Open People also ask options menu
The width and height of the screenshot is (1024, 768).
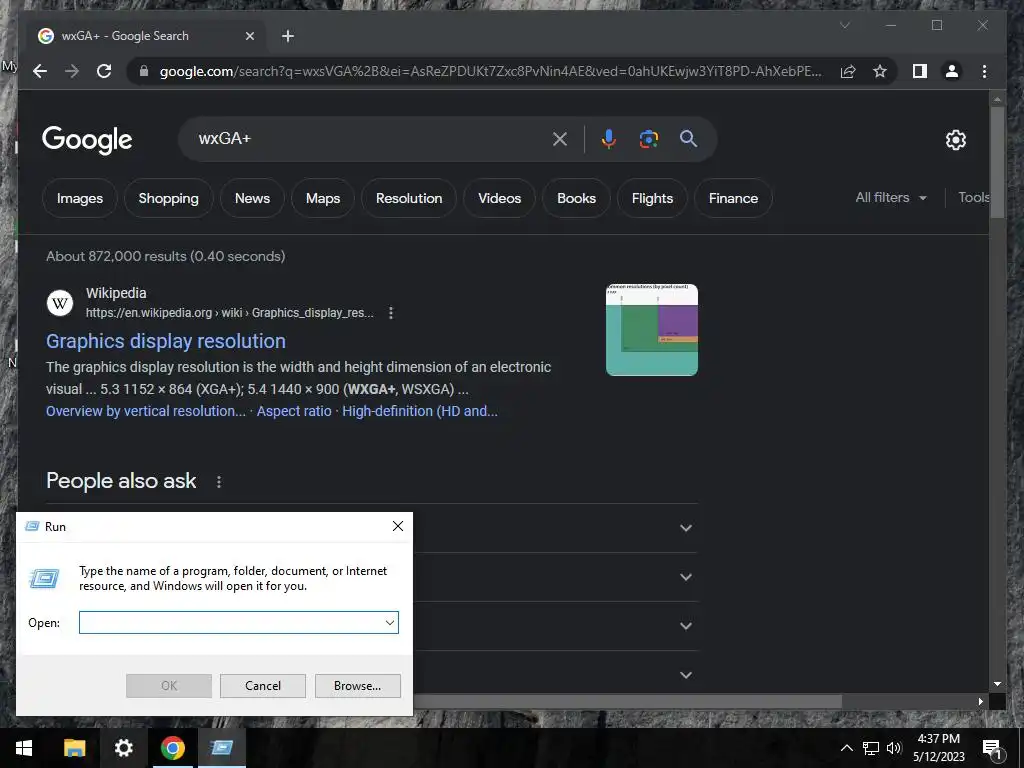click(x=219, y=482)
